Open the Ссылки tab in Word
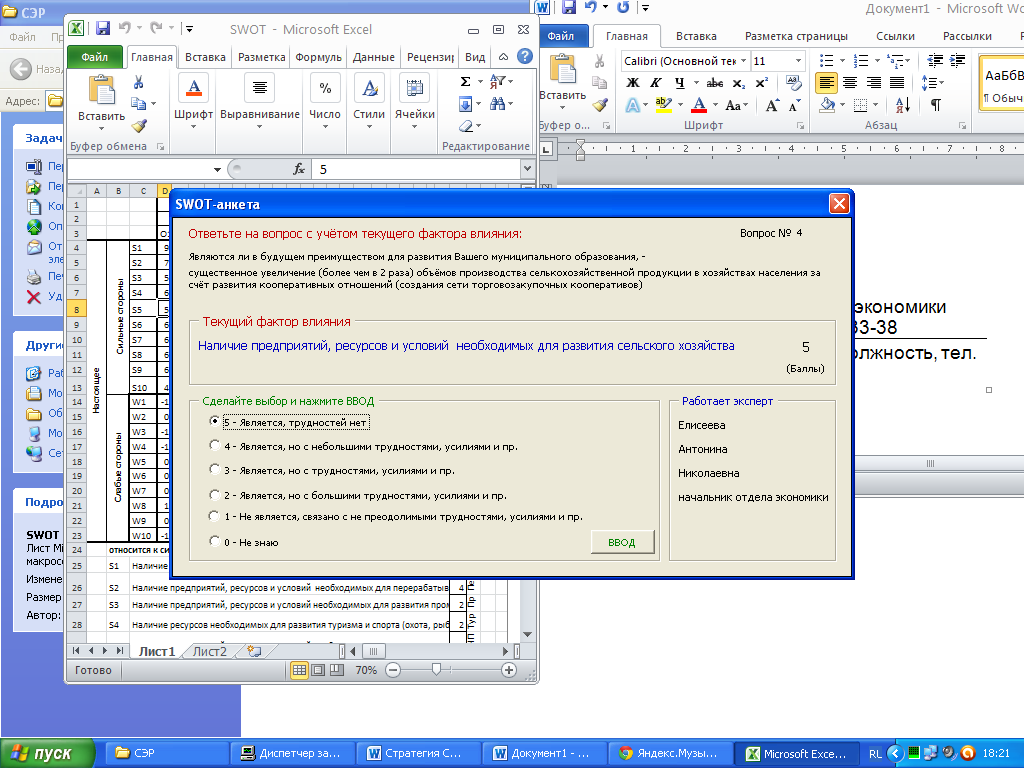Screen dimensions: 1024x768 point(895,36)
